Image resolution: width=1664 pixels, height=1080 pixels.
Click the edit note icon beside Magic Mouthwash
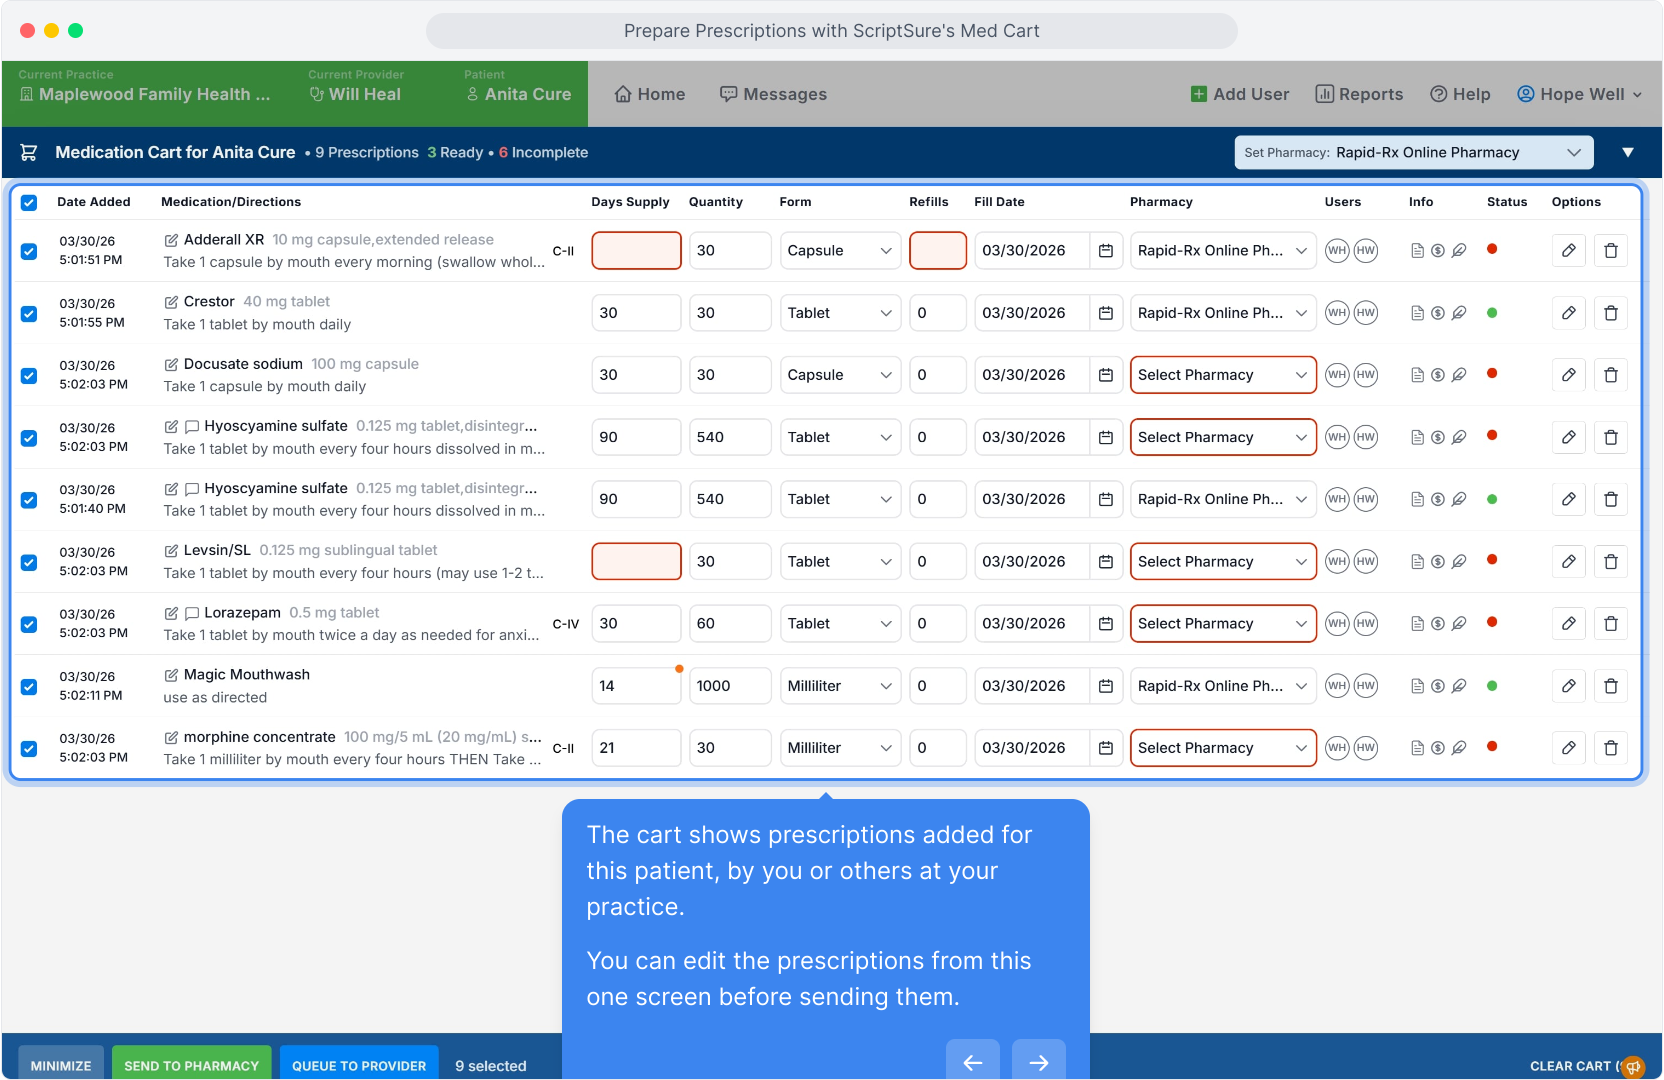(171, 675)
